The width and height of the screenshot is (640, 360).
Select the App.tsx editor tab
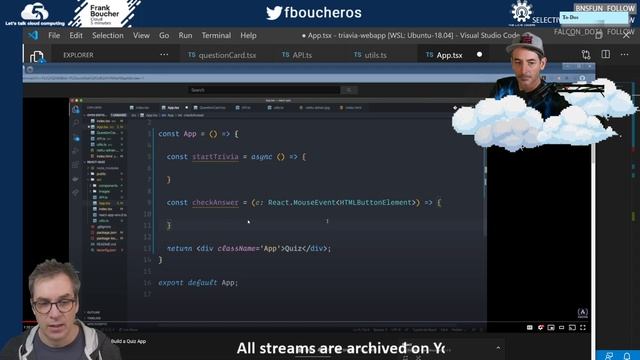tap(449, 55)
